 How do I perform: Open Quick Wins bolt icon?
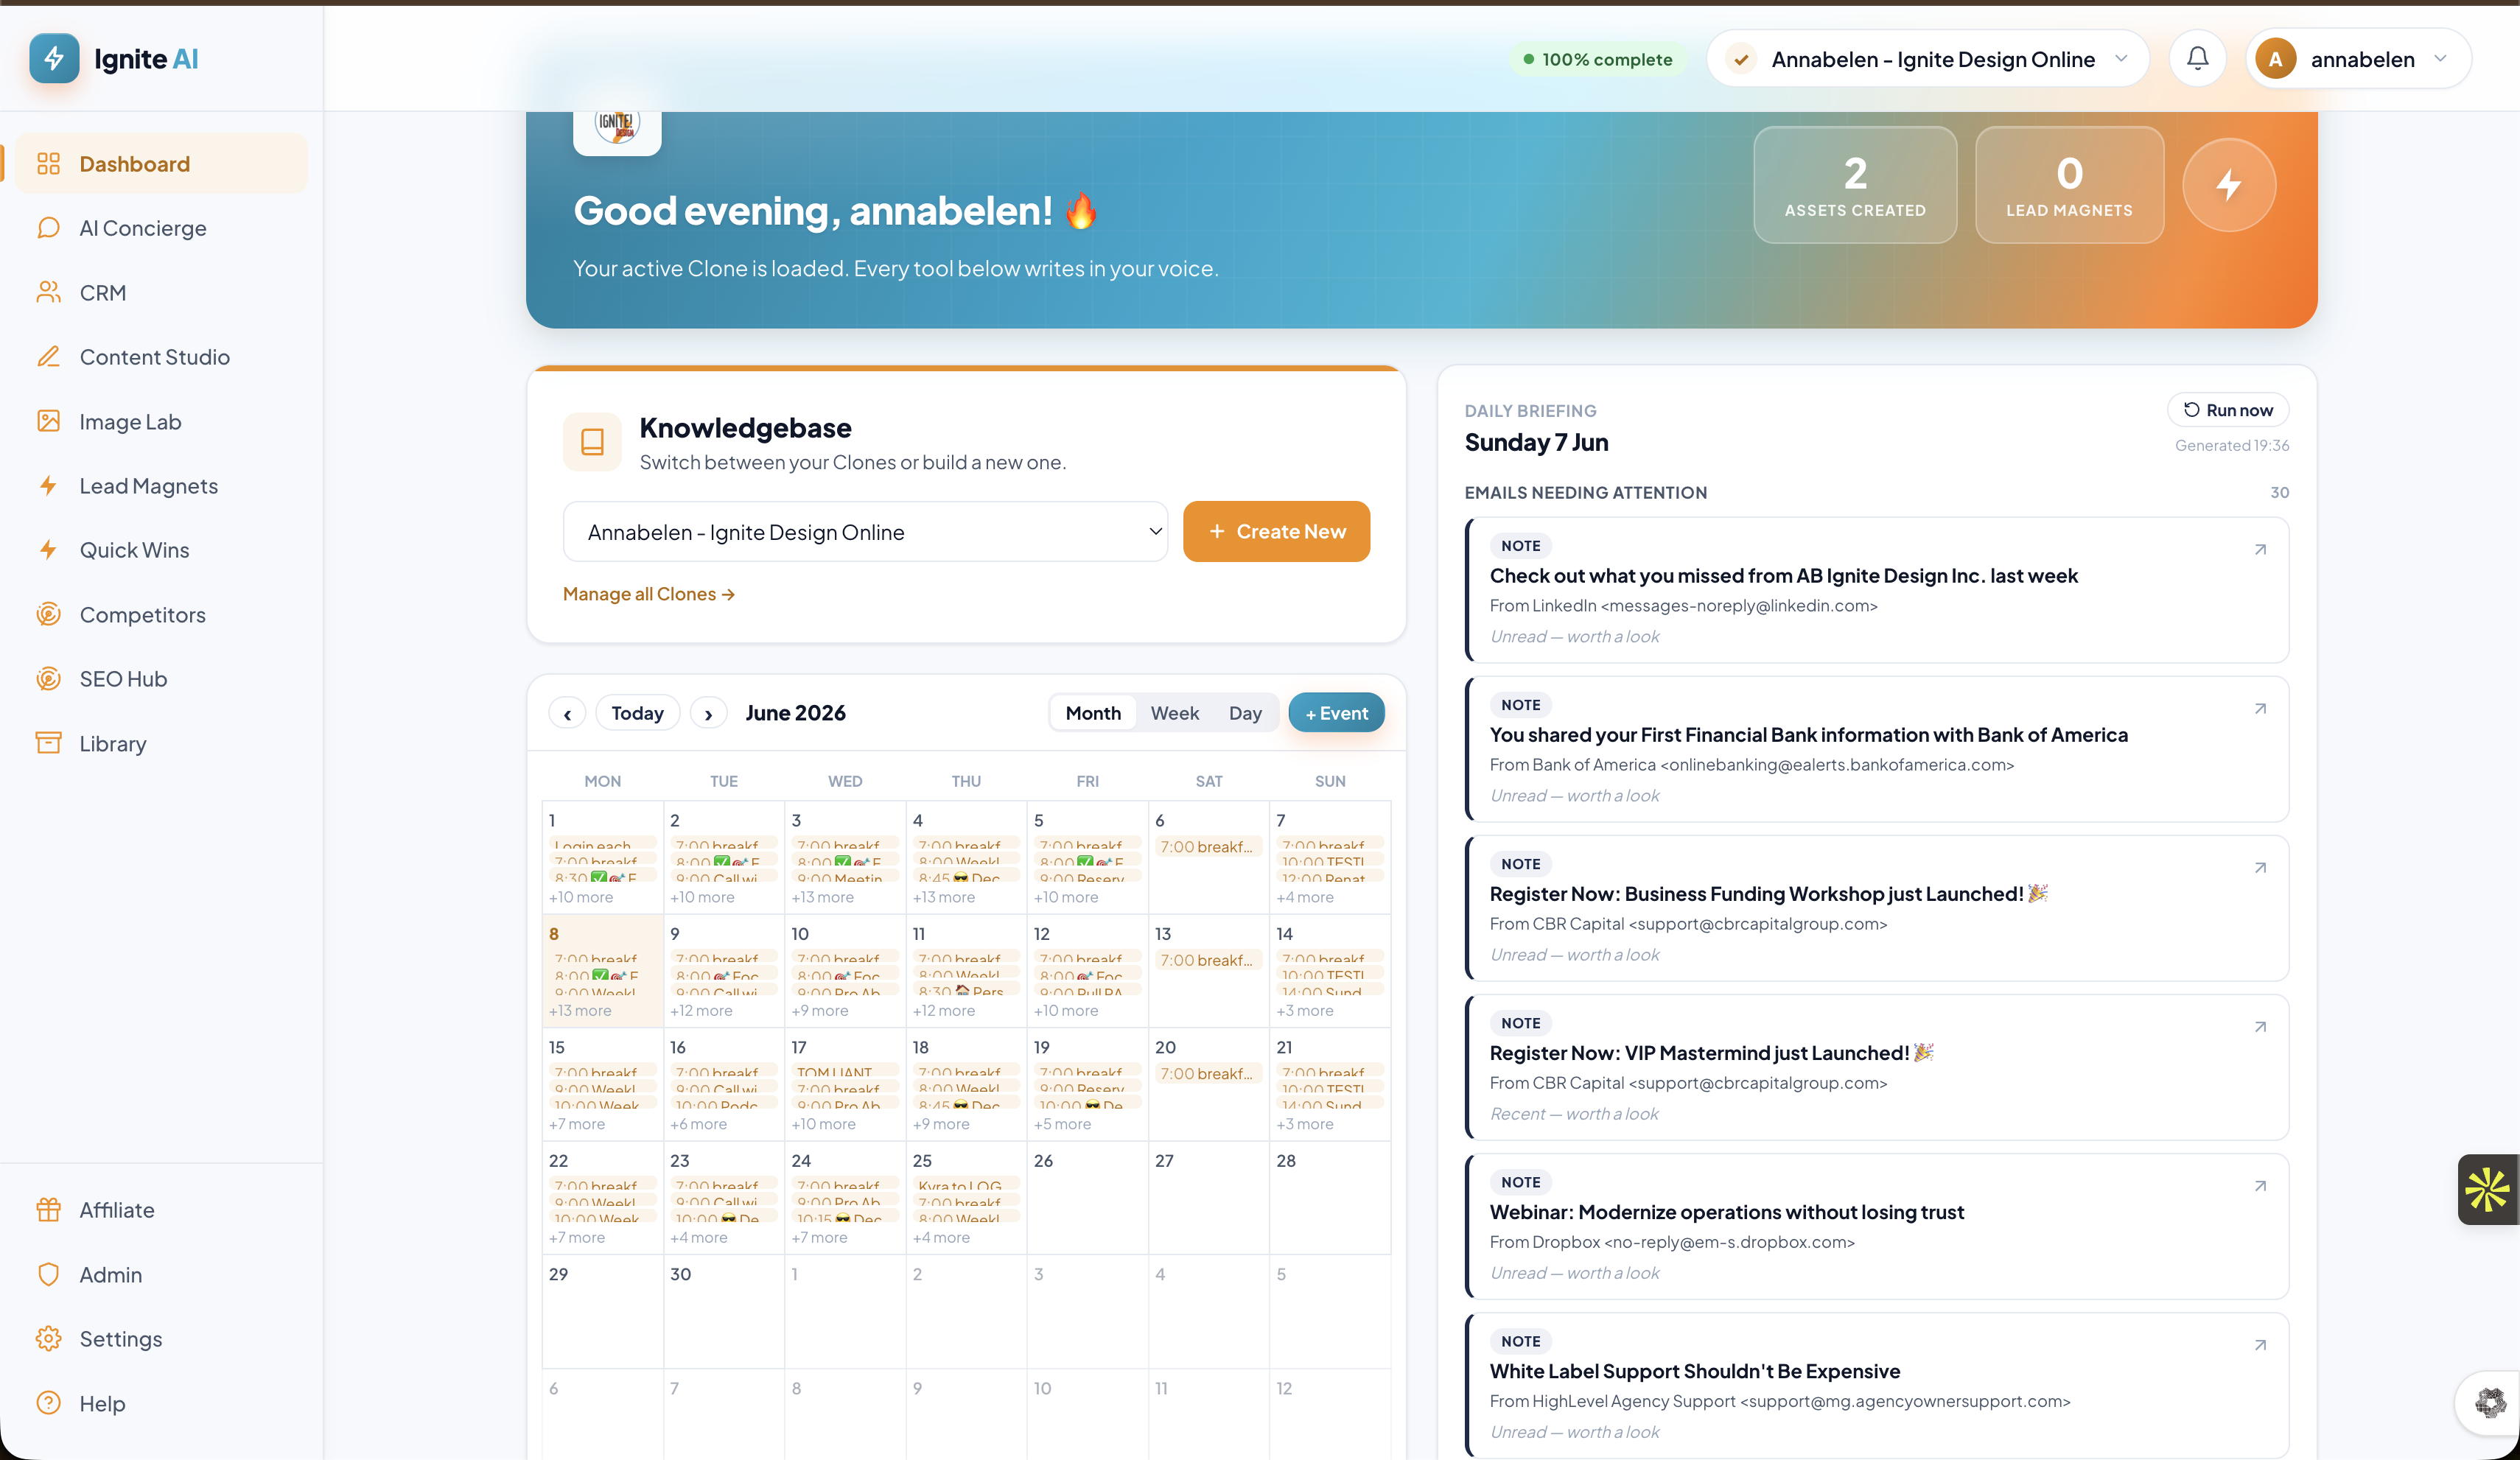(48, 550)
